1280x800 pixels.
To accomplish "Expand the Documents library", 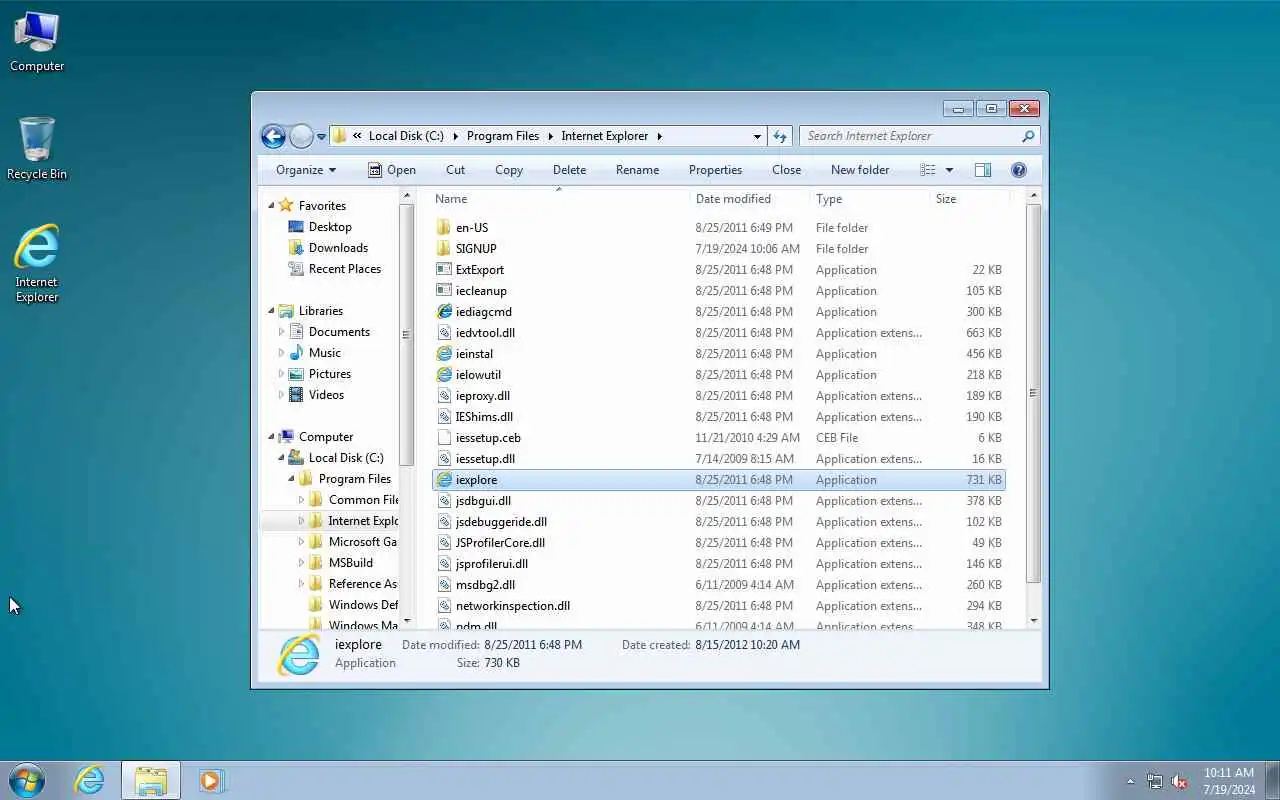I will click(281, 332).
